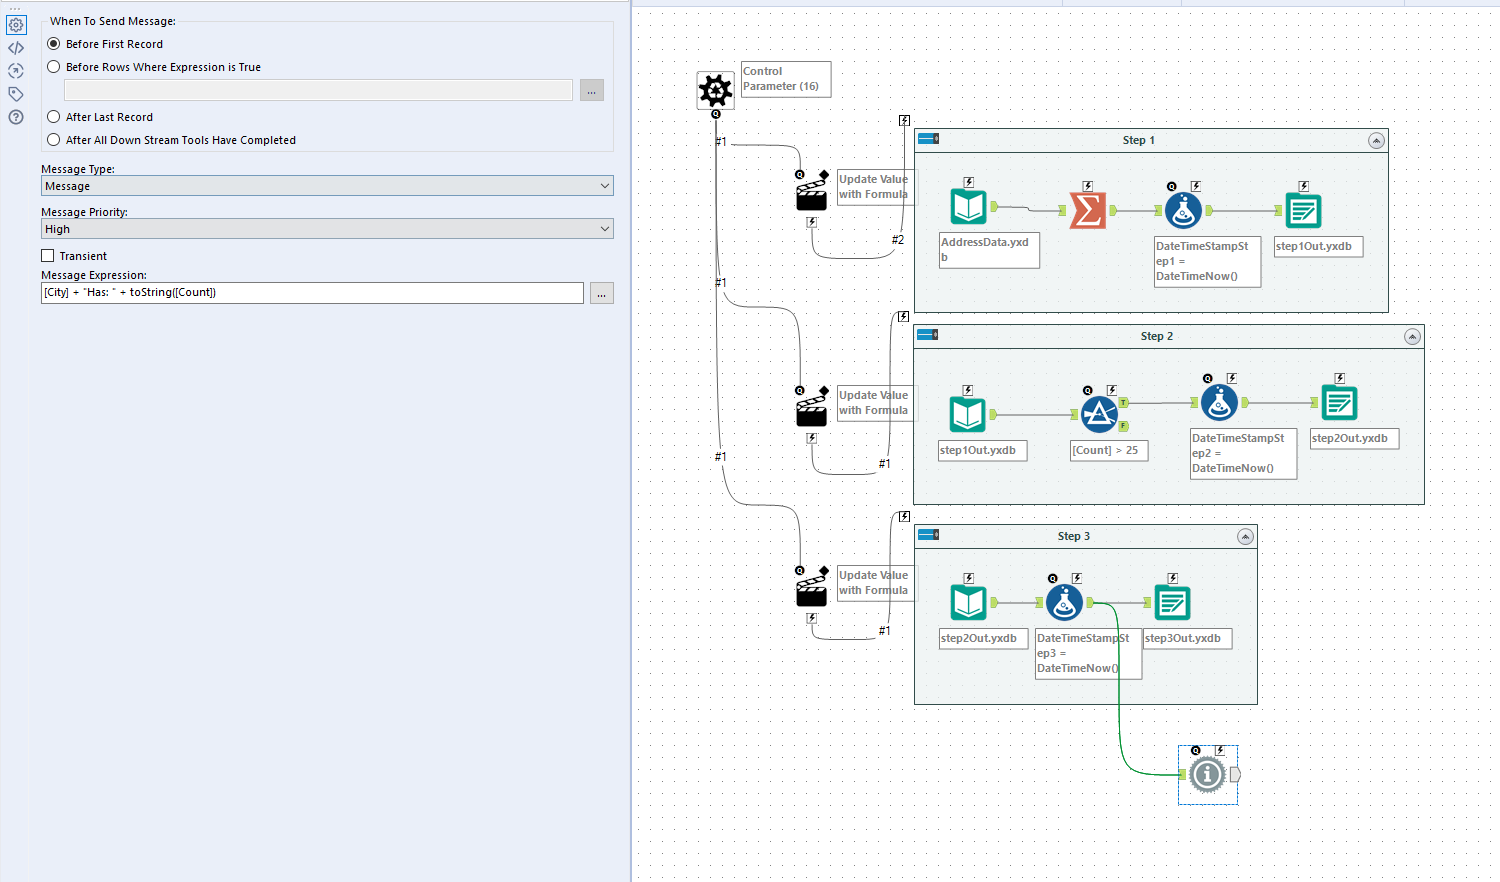Click the Configuration gear in the left sidebar

tap(16, 24)
